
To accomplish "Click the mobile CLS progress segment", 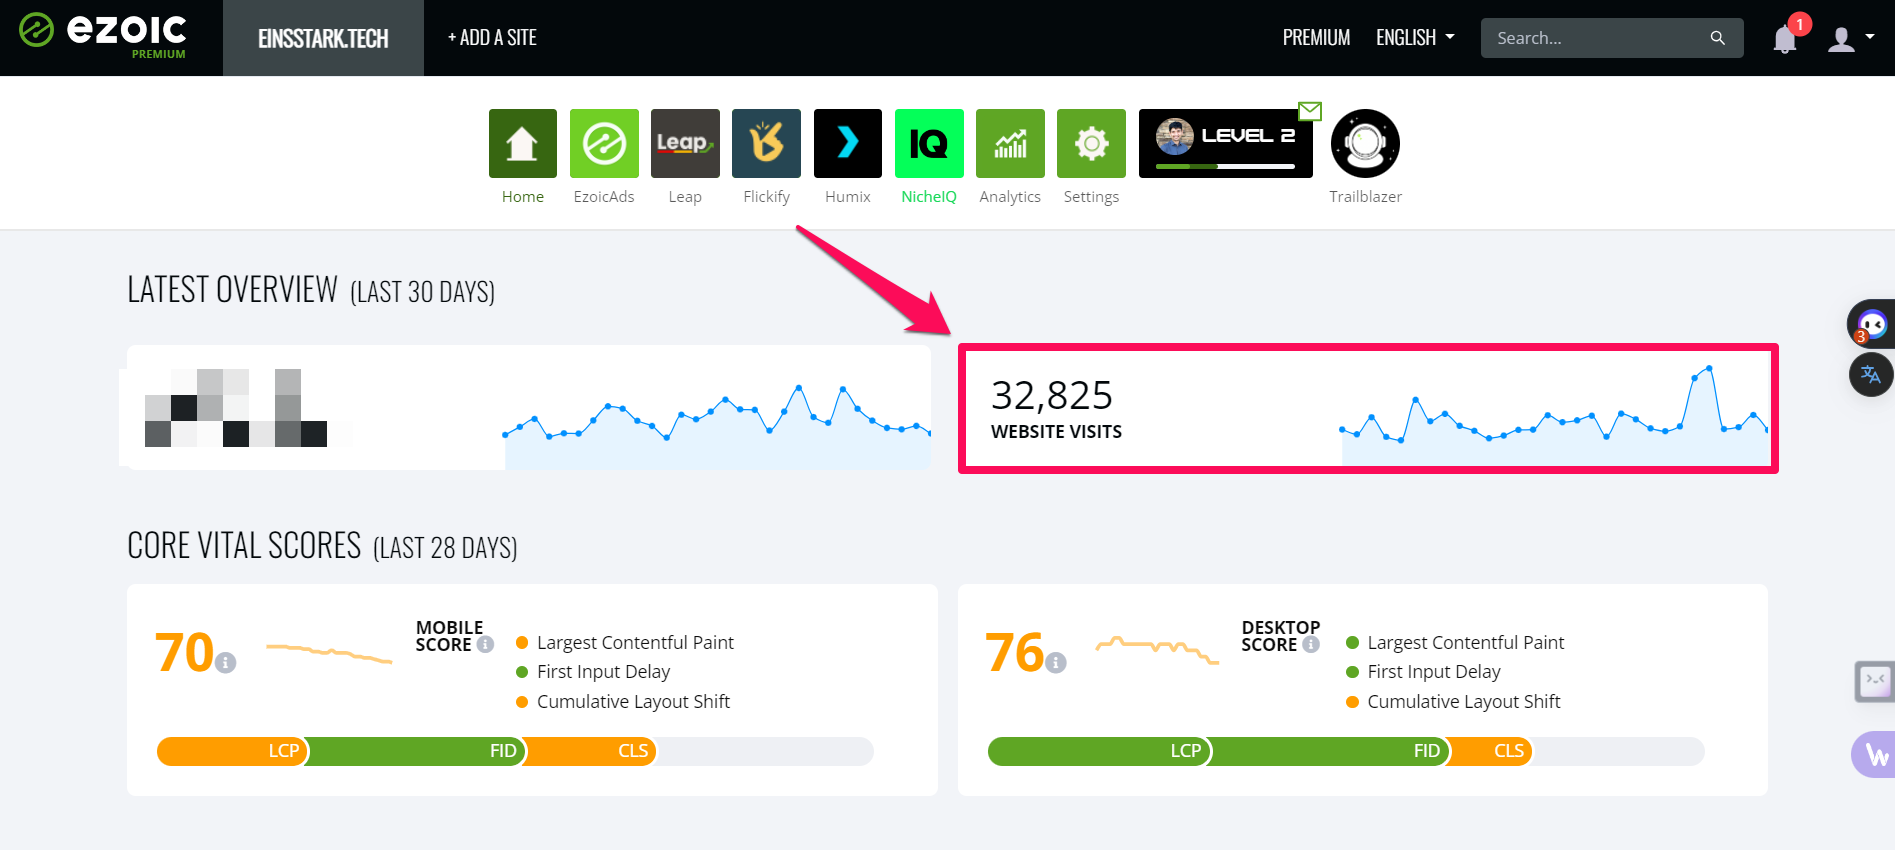I will (x=590, y=751).
